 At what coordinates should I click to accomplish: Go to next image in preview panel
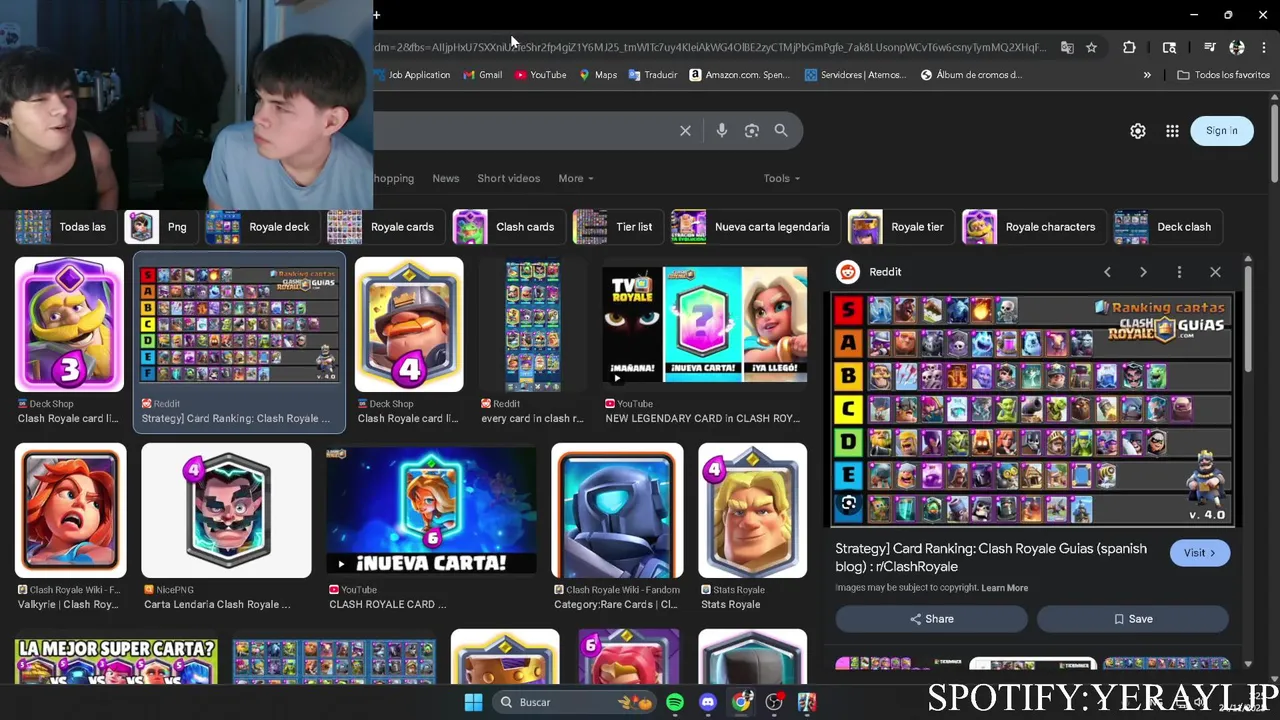pyautogui.click(x=1143, y=272)
